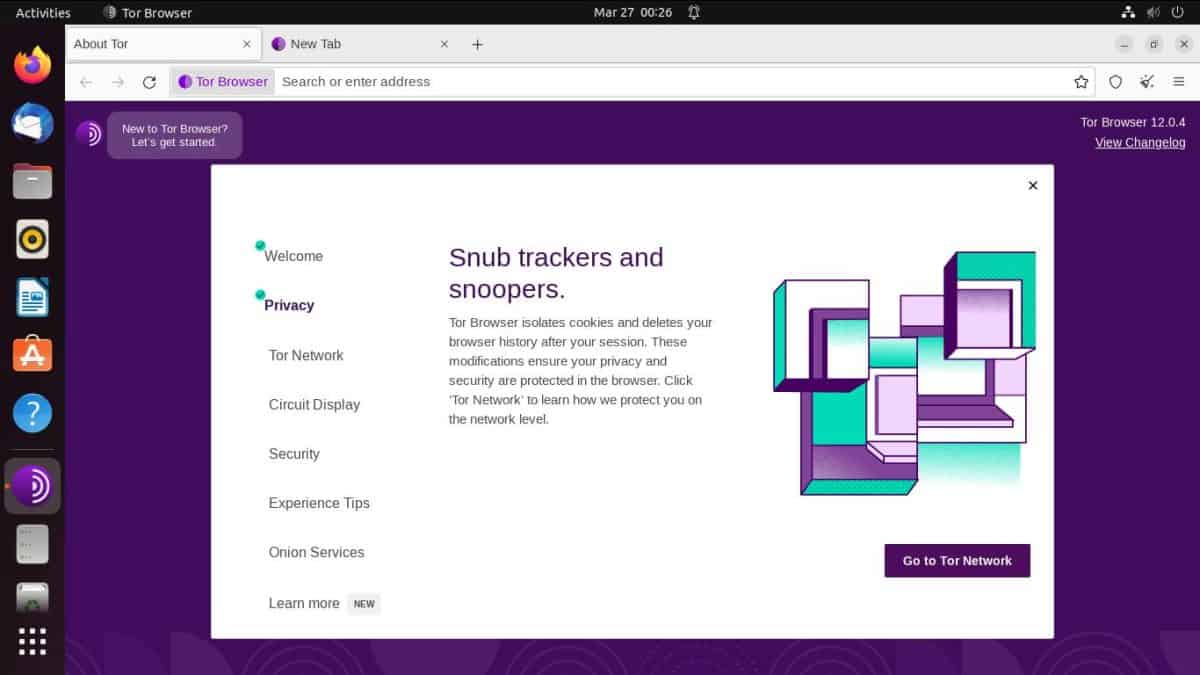Click the Tor Browser dock icon
Viewport: 1200px width, 675px height.
pos(32,486)
